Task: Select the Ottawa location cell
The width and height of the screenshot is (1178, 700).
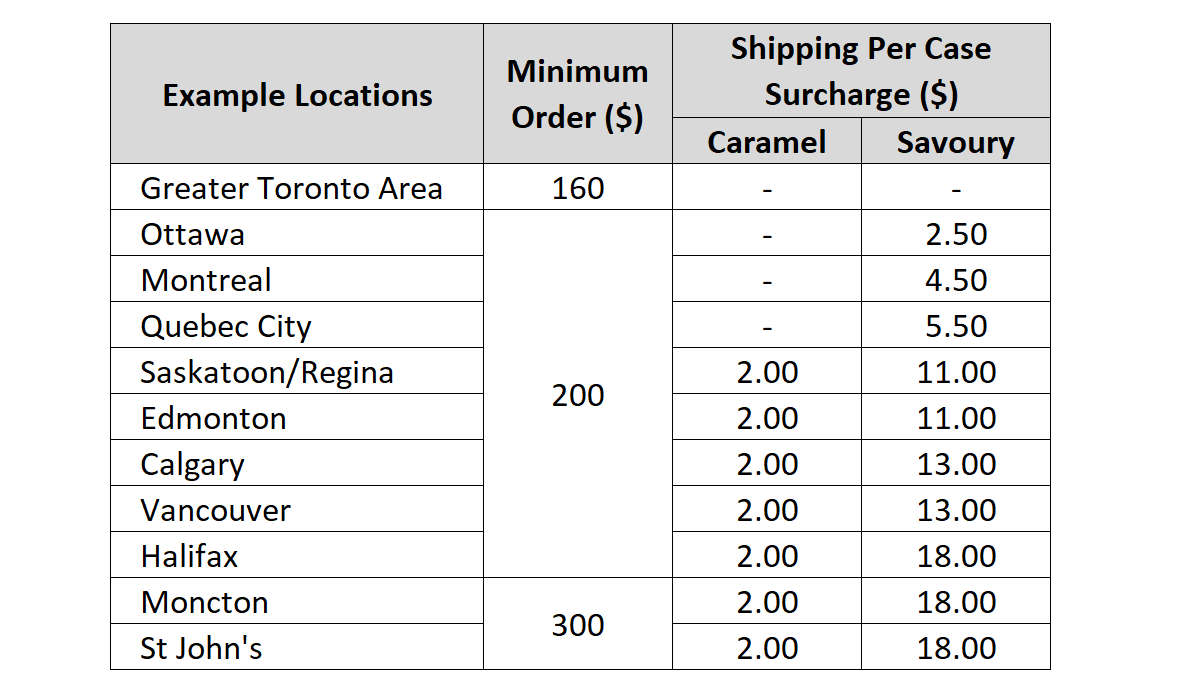Action: tap(193, 234)
